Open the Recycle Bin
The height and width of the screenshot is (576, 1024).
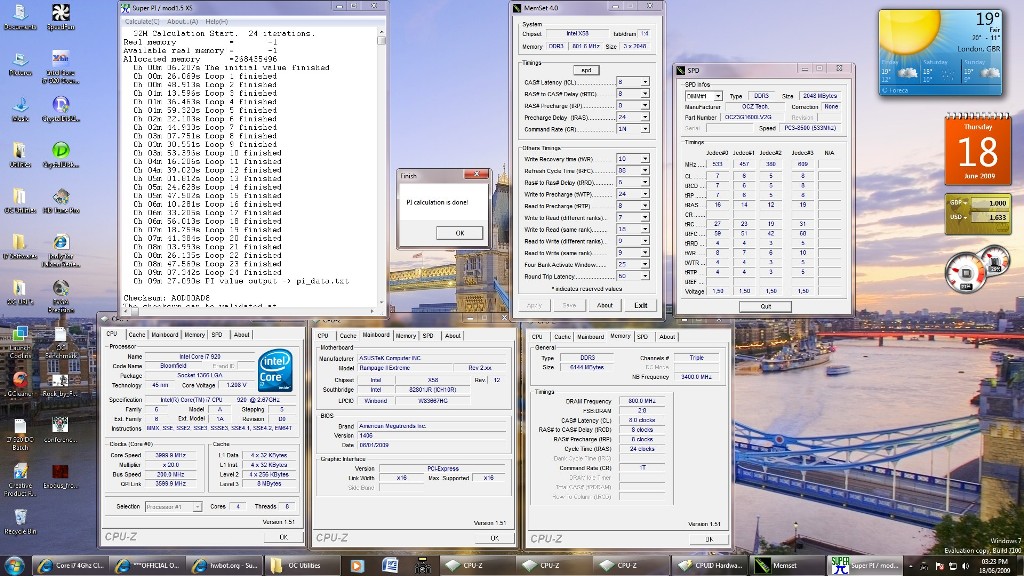tap(20, 520)
